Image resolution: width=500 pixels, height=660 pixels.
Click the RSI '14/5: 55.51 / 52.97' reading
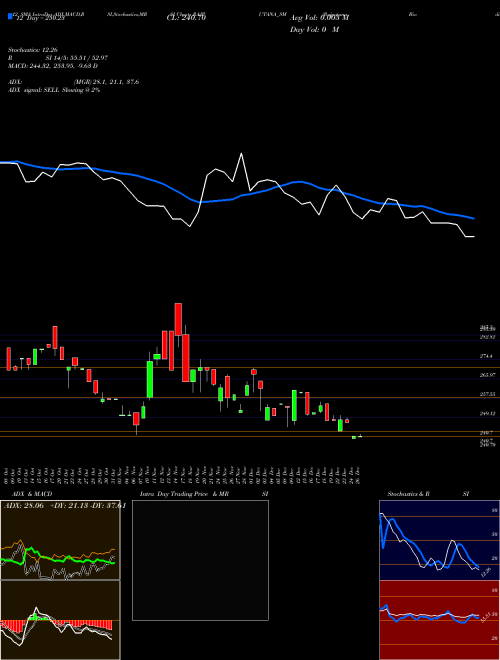tap(77, 58)
